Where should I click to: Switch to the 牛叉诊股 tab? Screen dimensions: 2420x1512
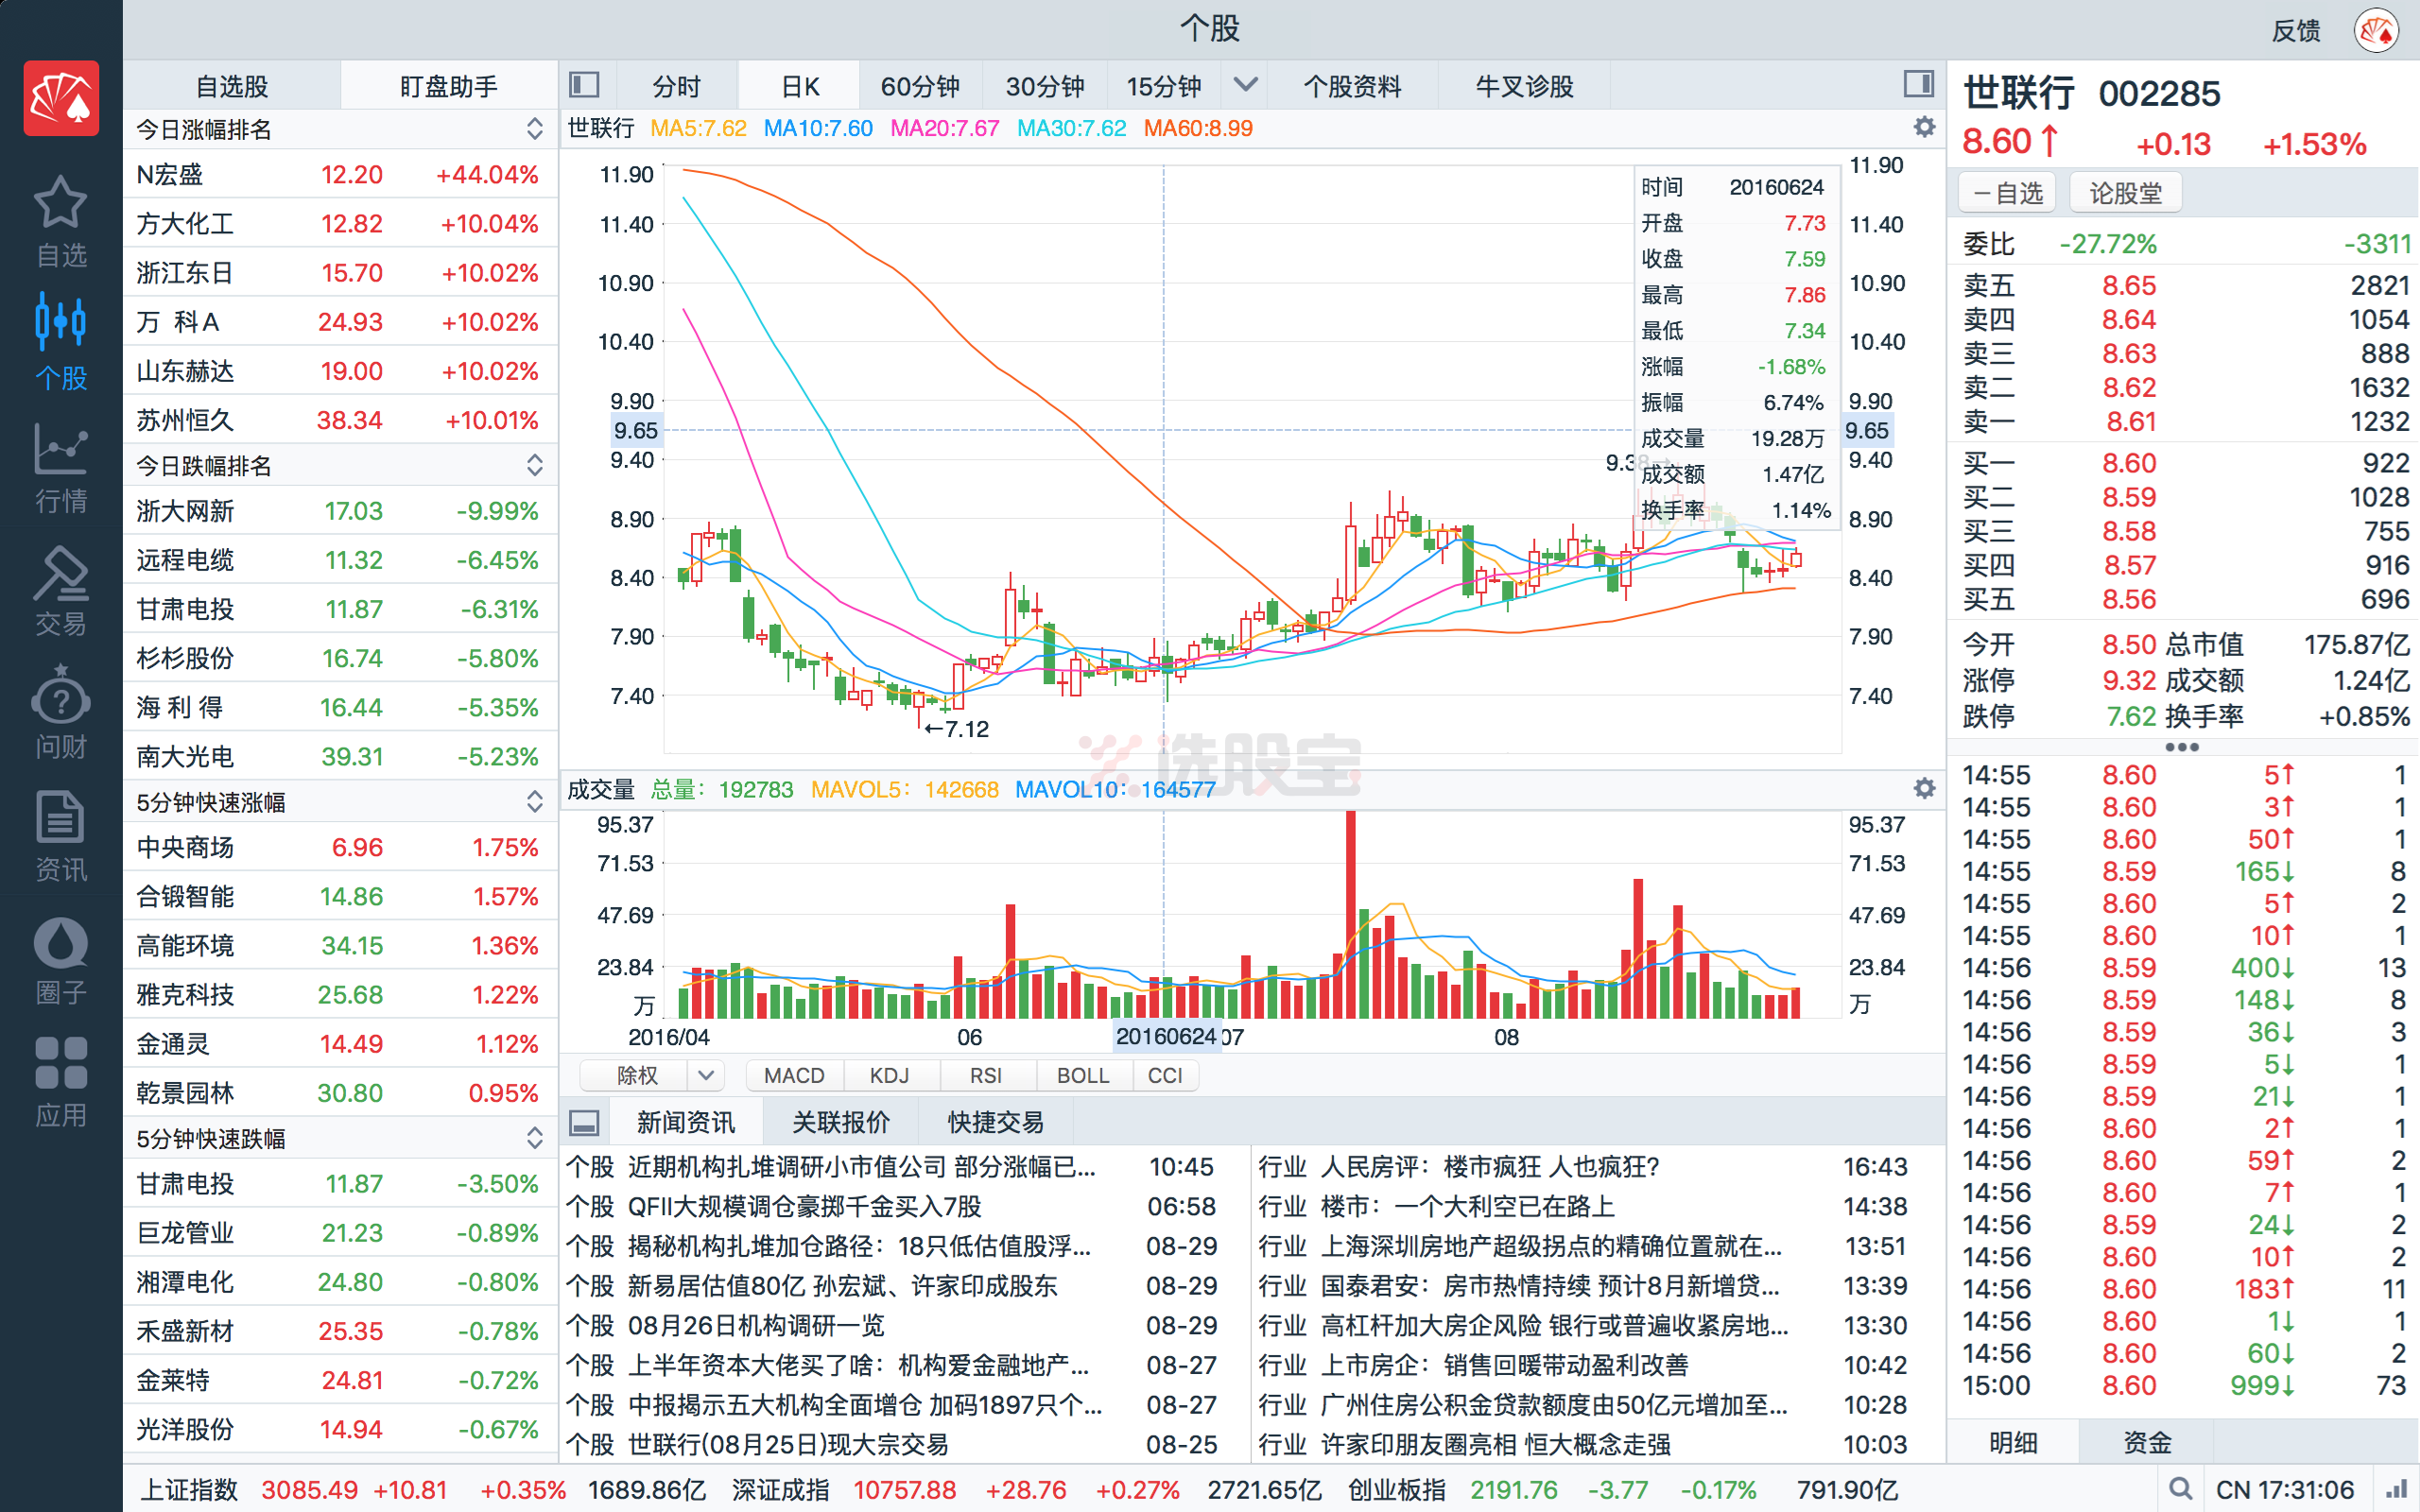(x=1522, y=86)
